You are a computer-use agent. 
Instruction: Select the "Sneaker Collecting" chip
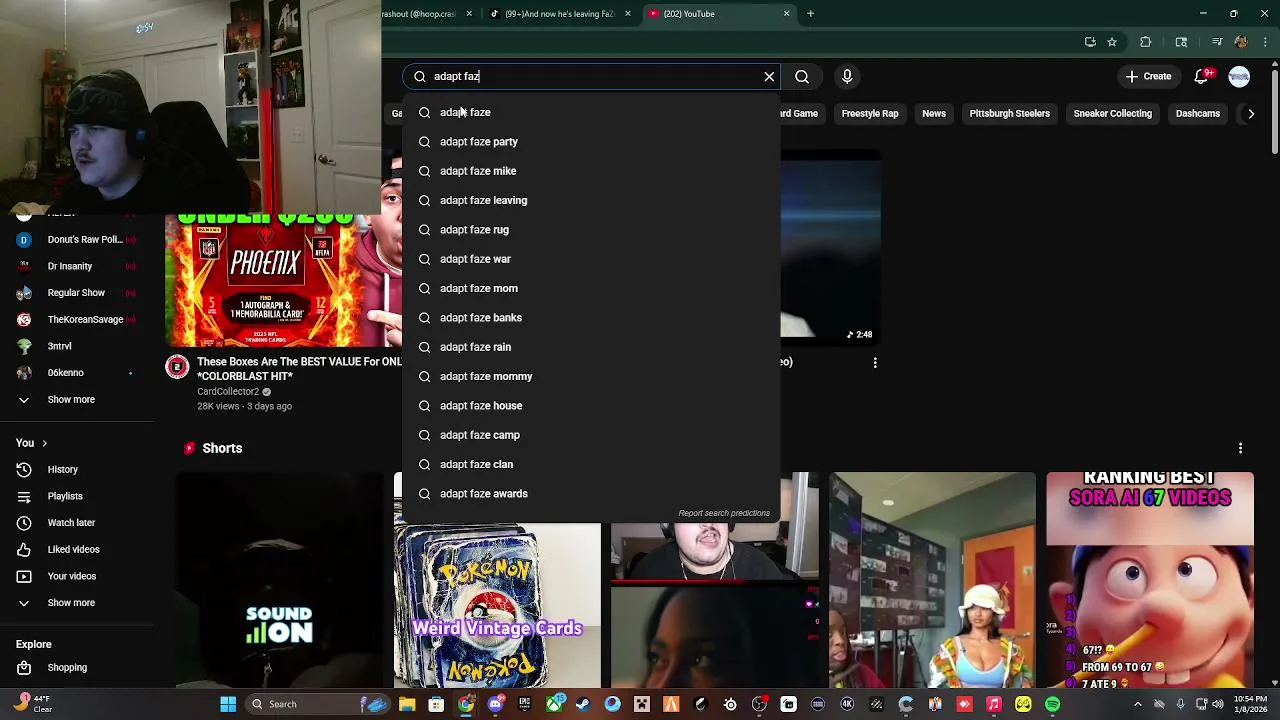coord(1112,114)
